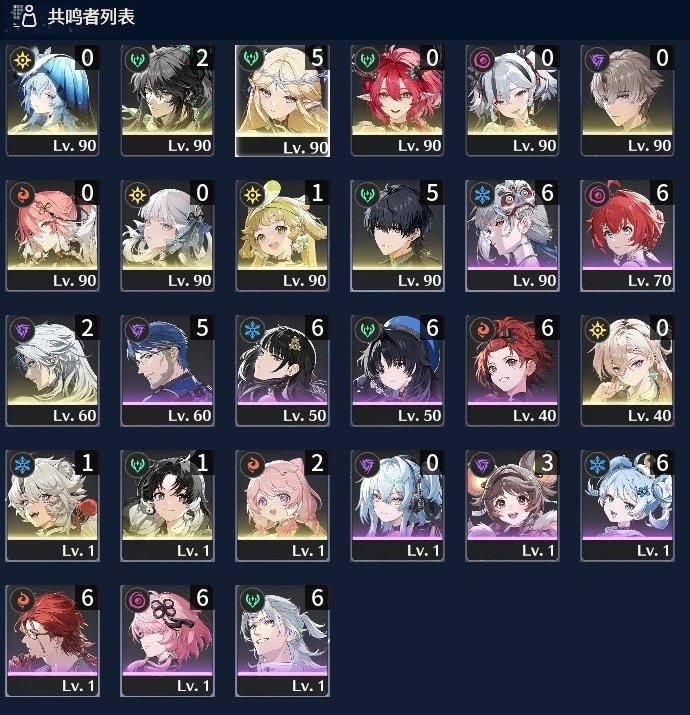Select the brown-haired girl with sequence 3
690x715 pixels.
(x=512, y=505)
